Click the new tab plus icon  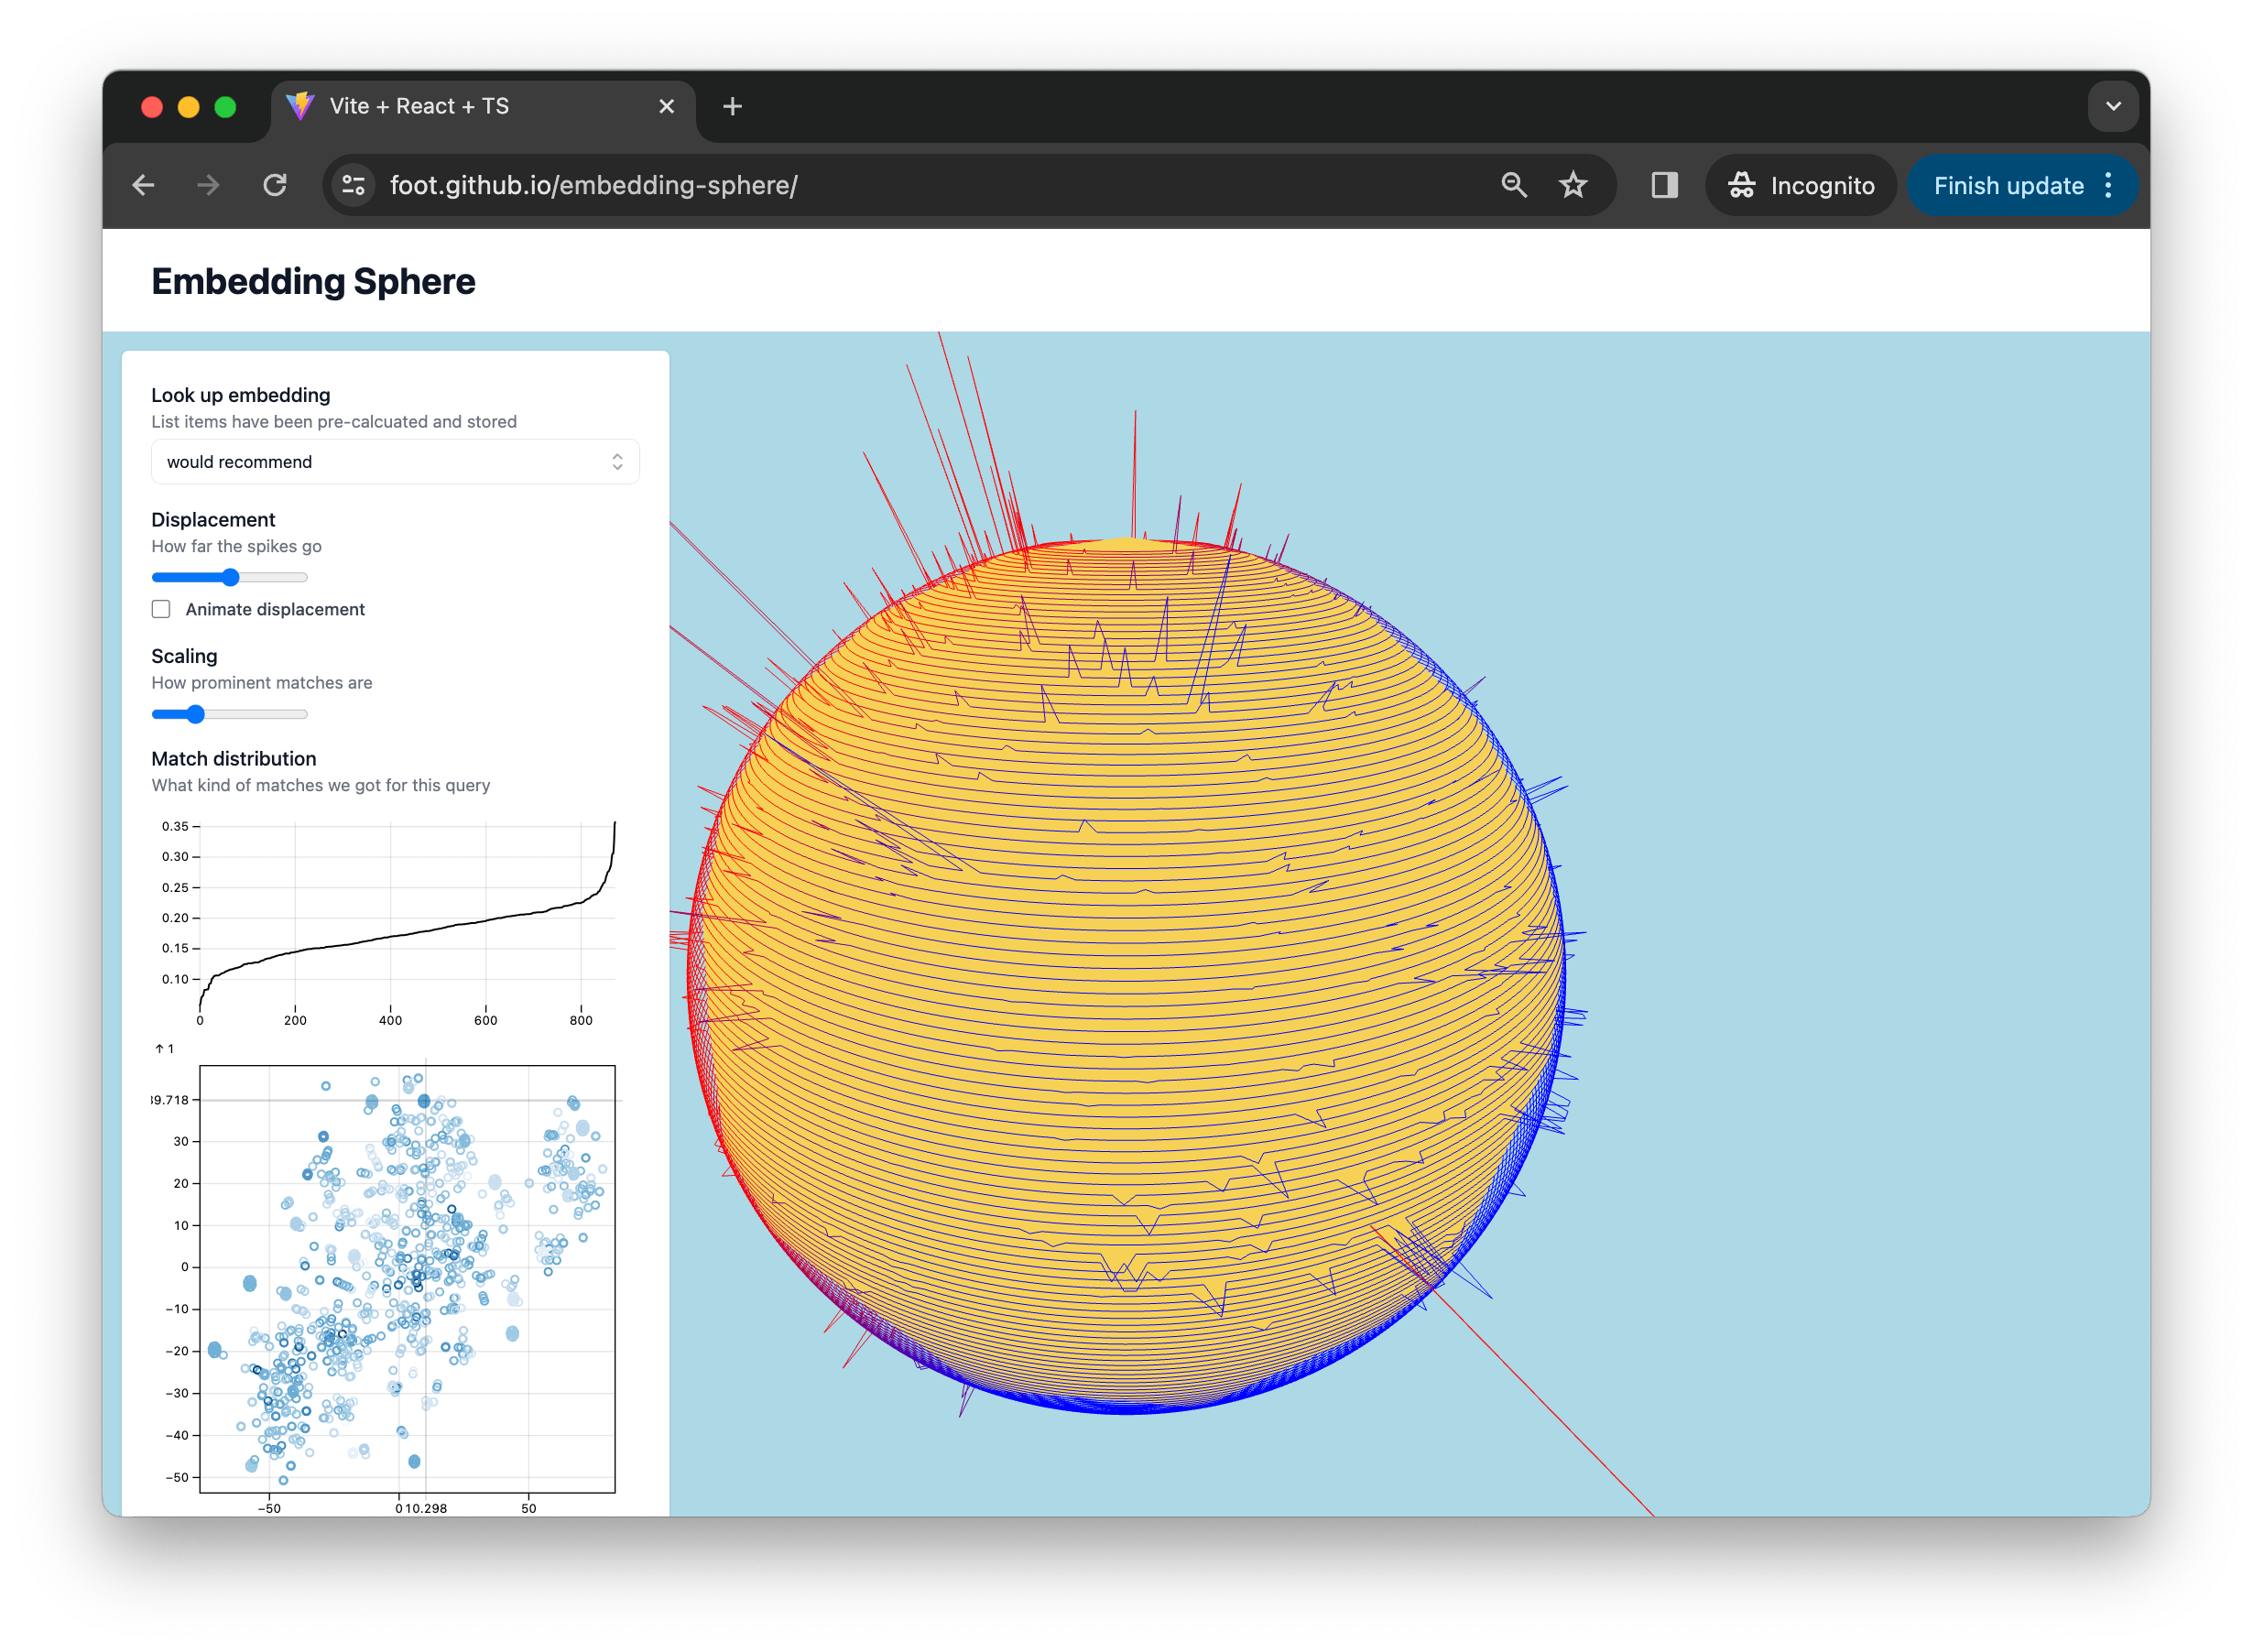click(736, 108)
